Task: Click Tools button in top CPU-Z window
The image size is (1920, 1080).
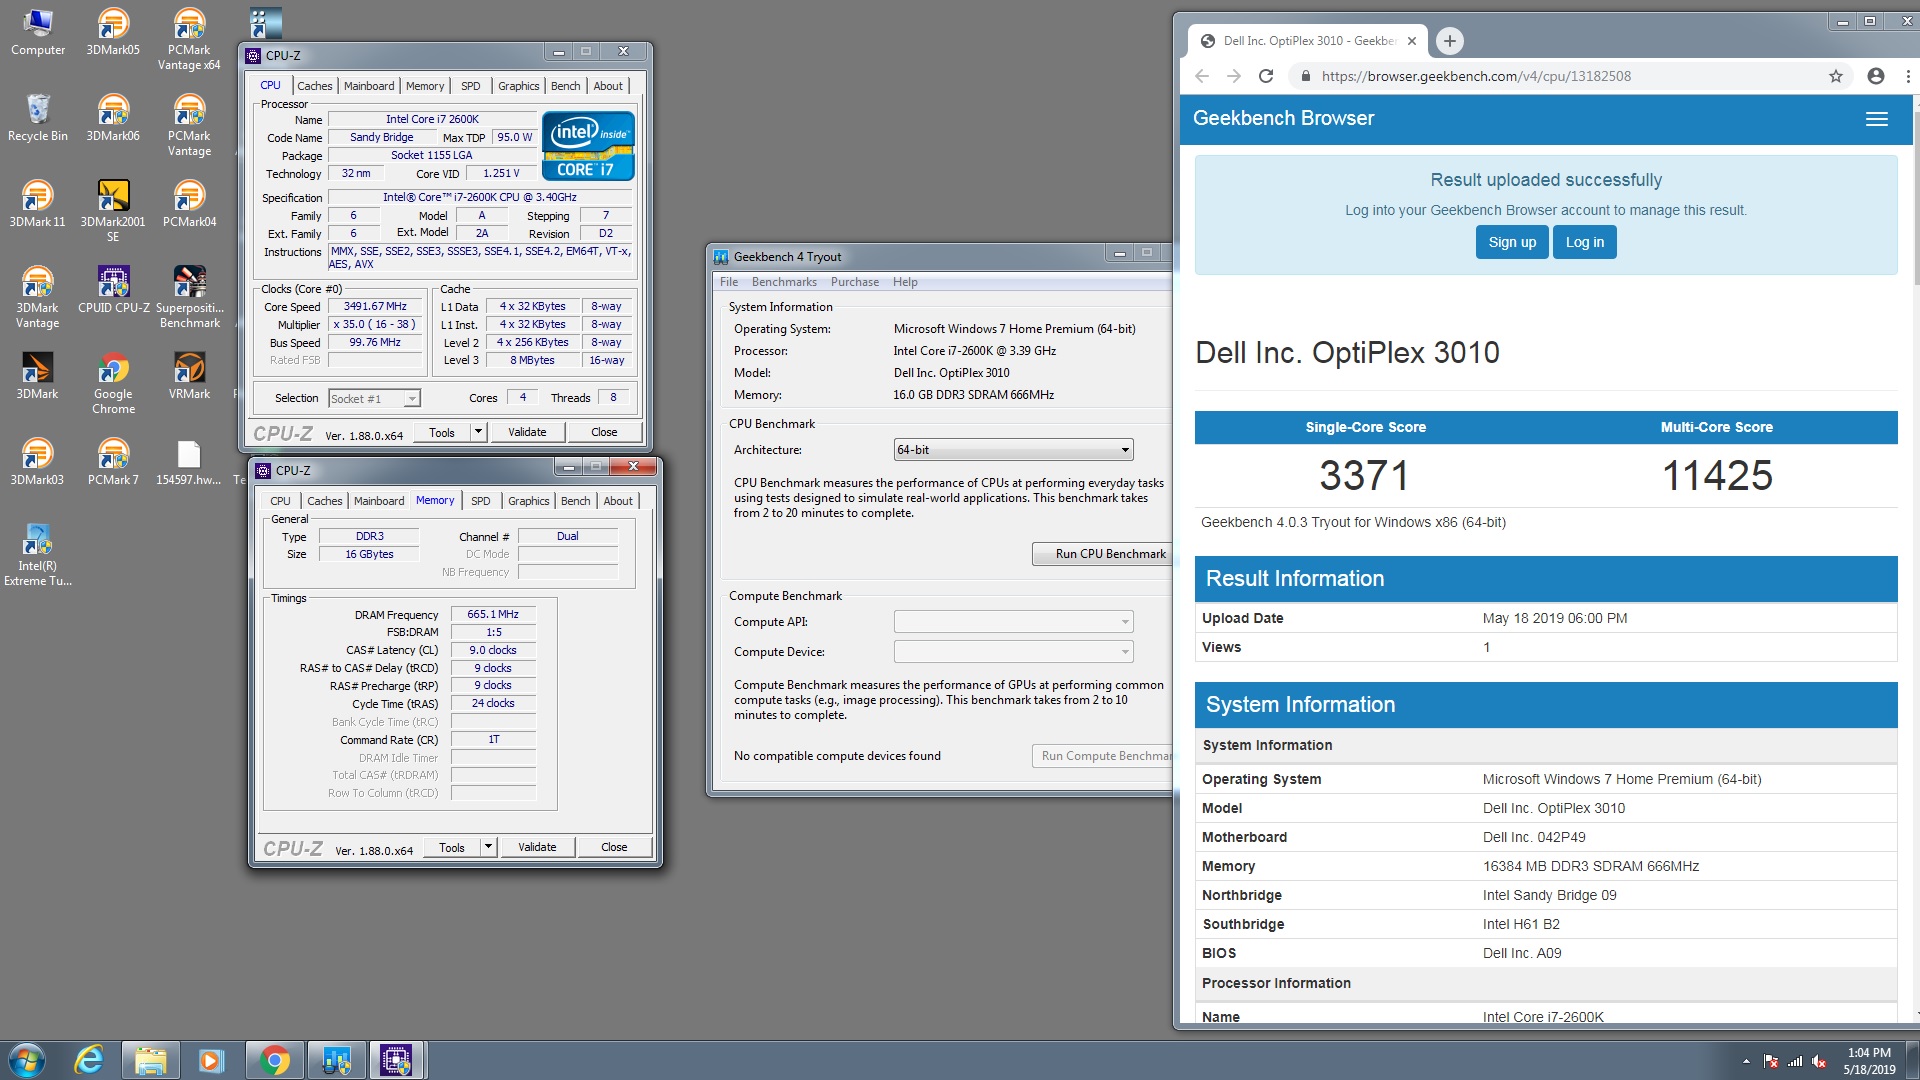Action: [442, 432]
